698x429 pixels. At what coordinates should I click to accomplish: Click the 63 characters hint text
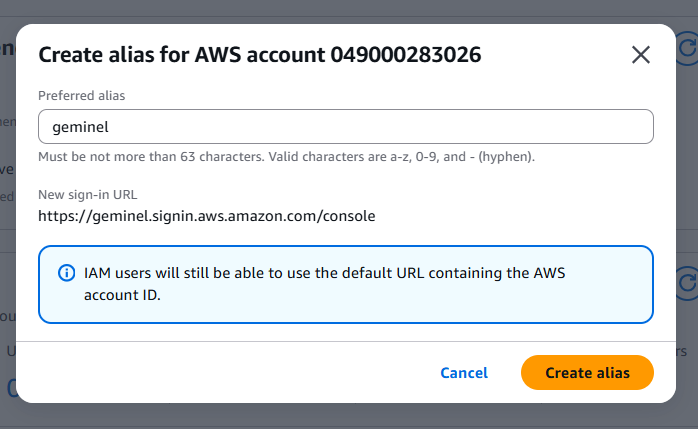tap(287, 157)
